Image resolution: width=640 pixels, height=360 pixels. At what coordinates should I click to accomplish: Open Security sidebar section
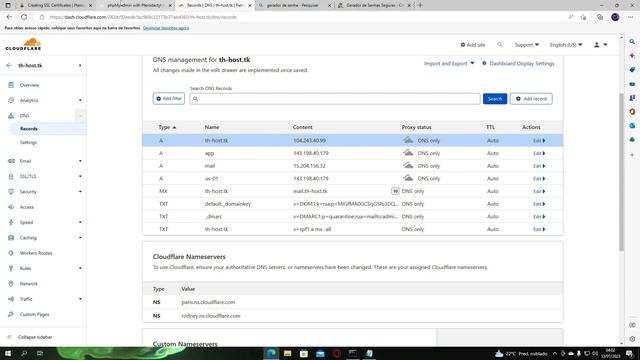28,191
